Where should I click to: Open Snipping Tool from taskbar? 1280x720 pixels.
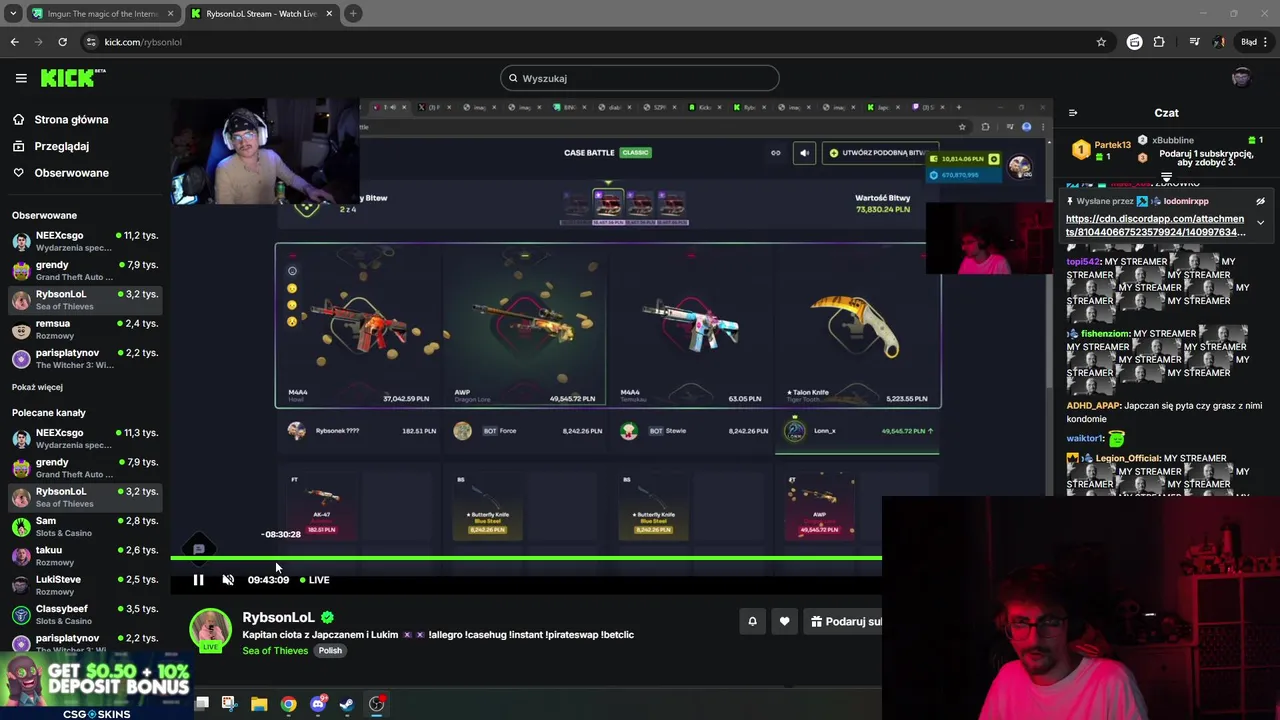coord(229,704)
